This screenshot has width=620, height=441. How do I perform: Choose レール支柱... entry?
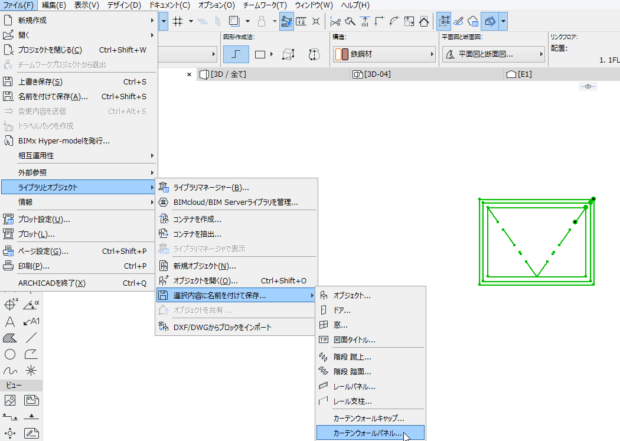click(x=371, y=401)
